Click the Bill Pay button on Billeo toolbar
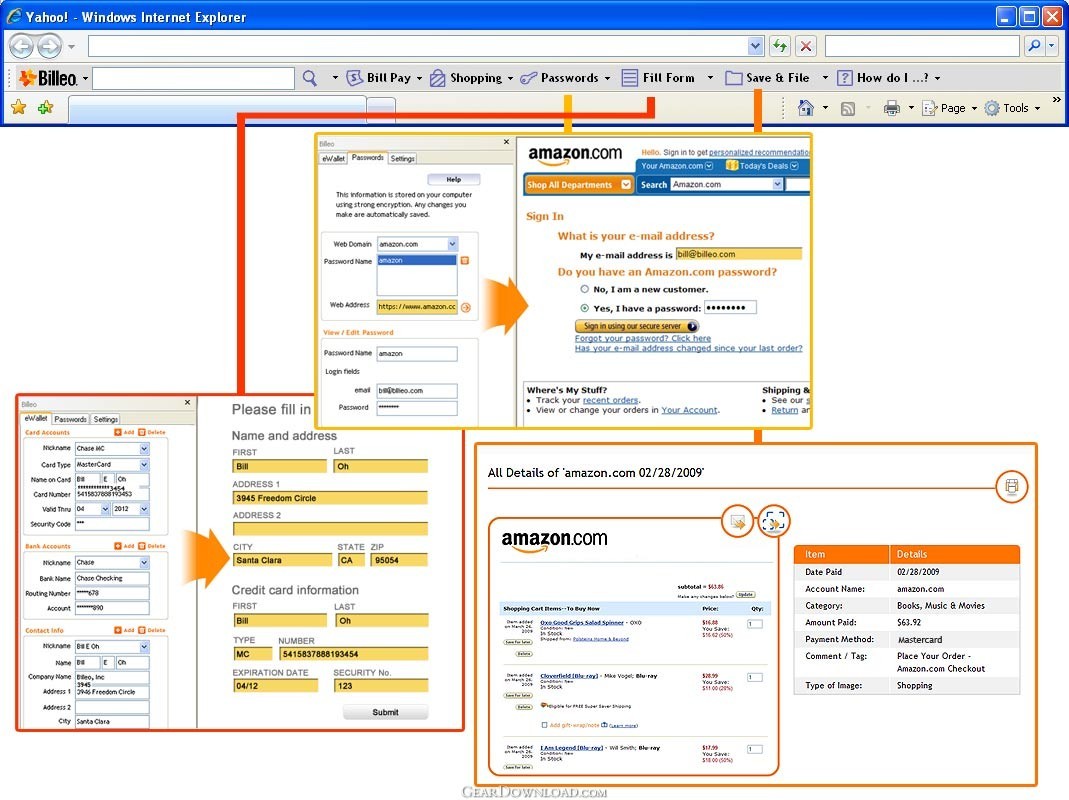The height and width of the screenshot is (800, 1069). pyautogui.click(x=378, y=78)
